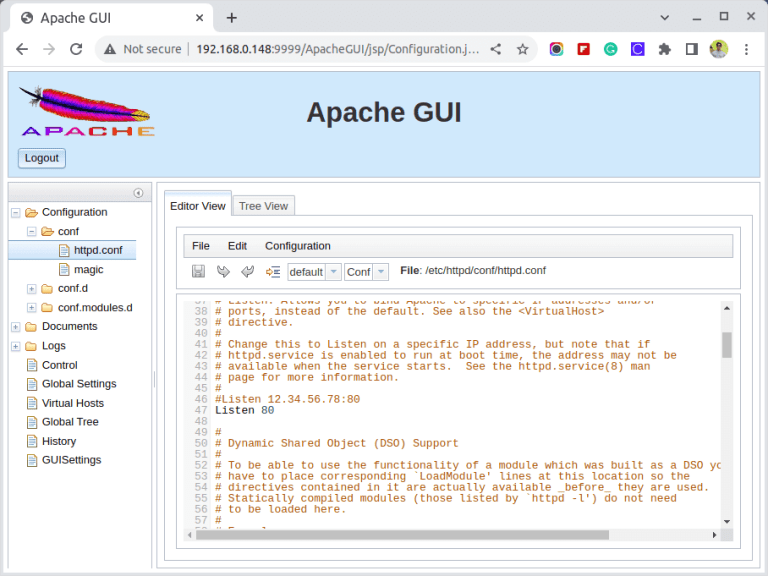The image size is (768, 576).
Task: Open History in the sidebar
Action: click(59, 441)
